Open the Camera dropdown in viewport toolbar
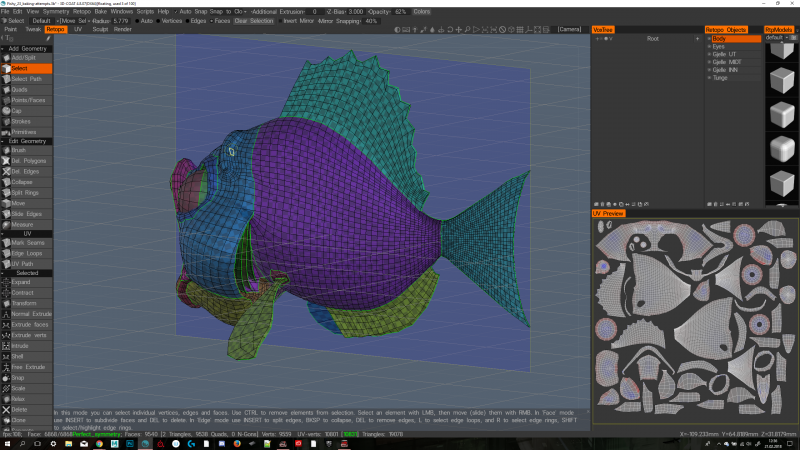Image resolution: width=800 pixels, height=450 pixels. tap(571, 29)
